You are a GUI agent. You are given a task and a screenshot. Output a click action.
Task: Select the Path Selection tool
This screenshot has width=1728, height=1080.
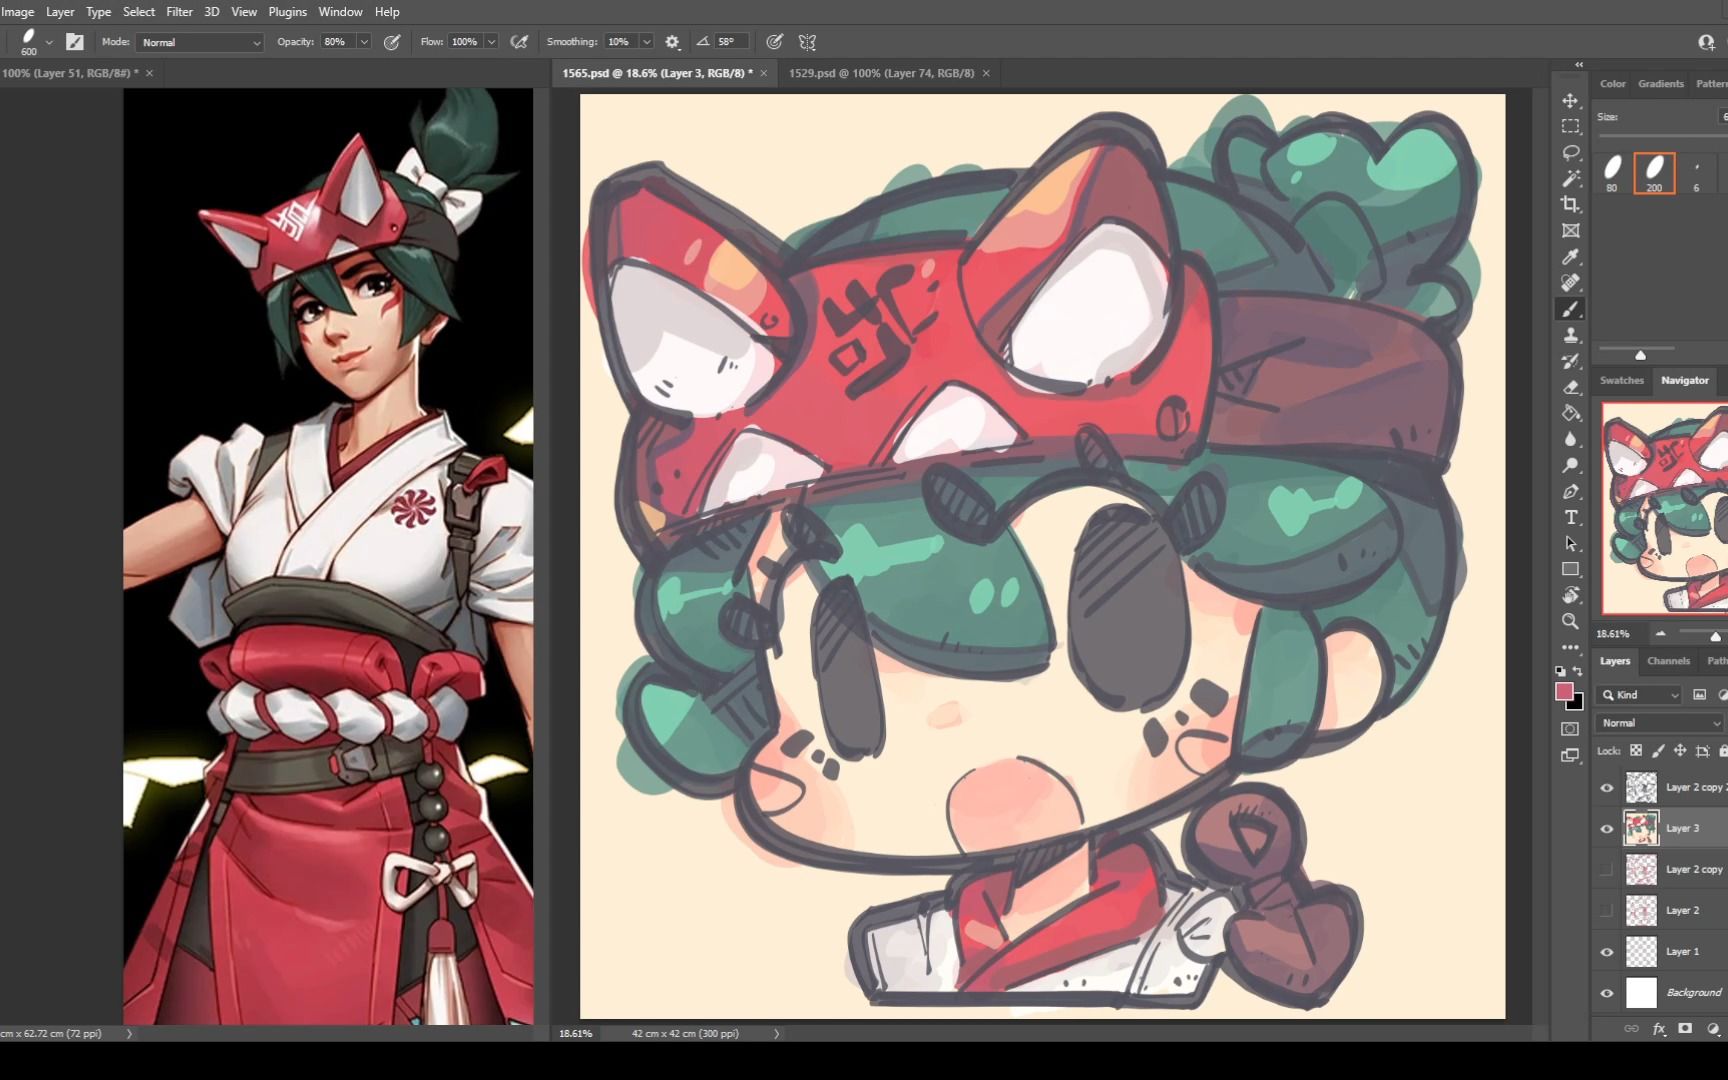1571,543
